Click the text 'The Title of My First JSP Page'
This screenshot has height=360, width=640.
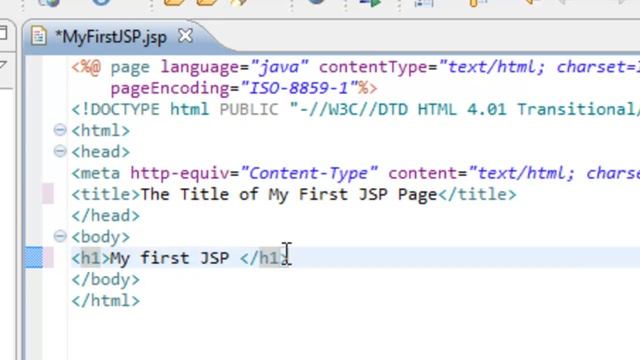click(x=289, y=194)
